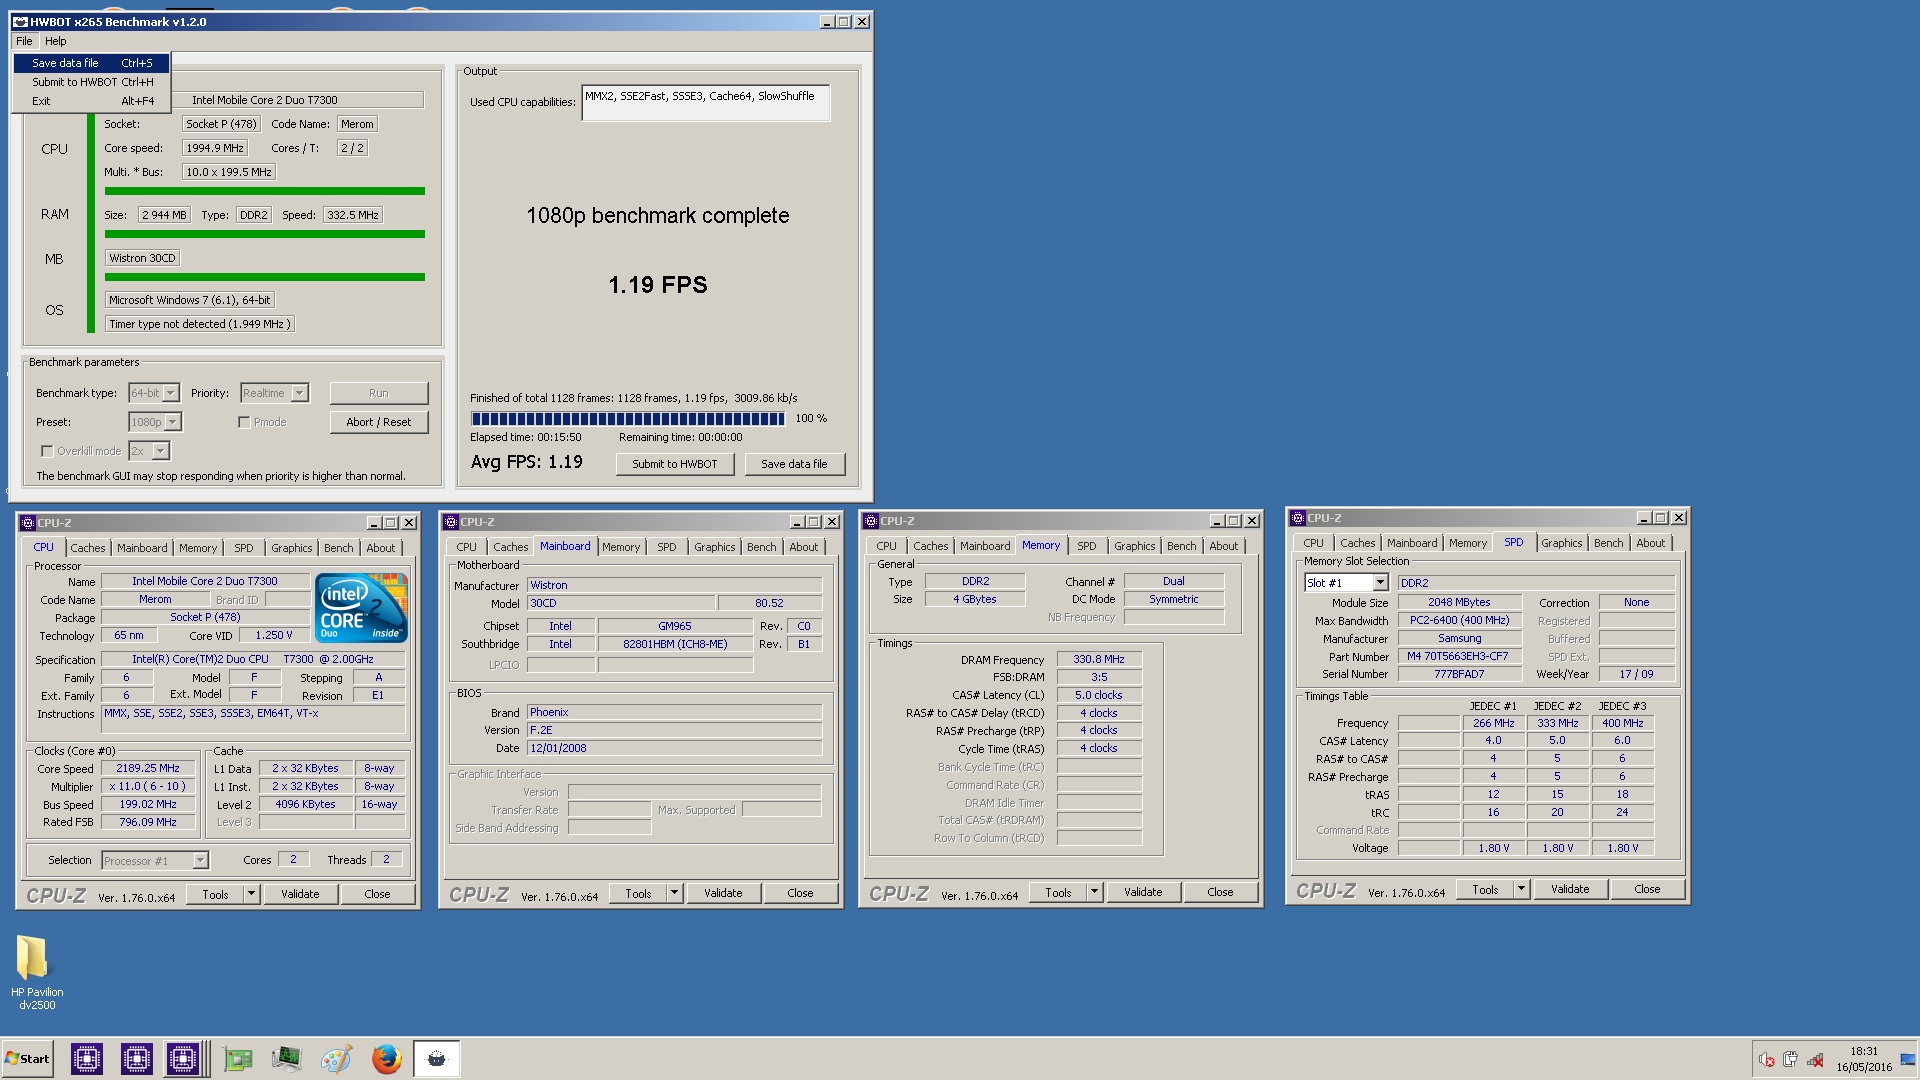The height and width of the screenshot is (1080, 1920).
Task: Click the CPU-Z icon in the CPU window title bar
Action: tap(28, 523)
